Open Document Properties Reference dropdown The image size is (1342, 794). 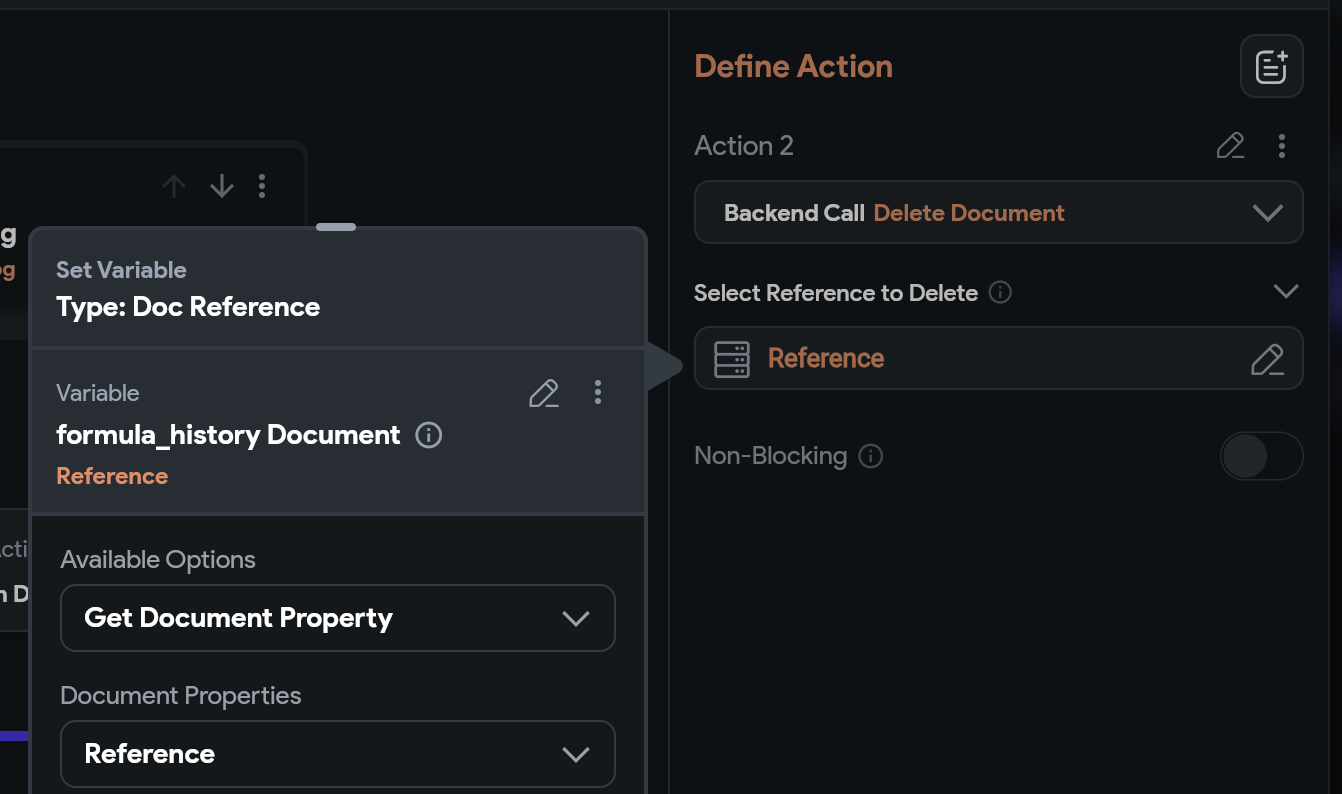pyautogui.click(x=337, y=754)
